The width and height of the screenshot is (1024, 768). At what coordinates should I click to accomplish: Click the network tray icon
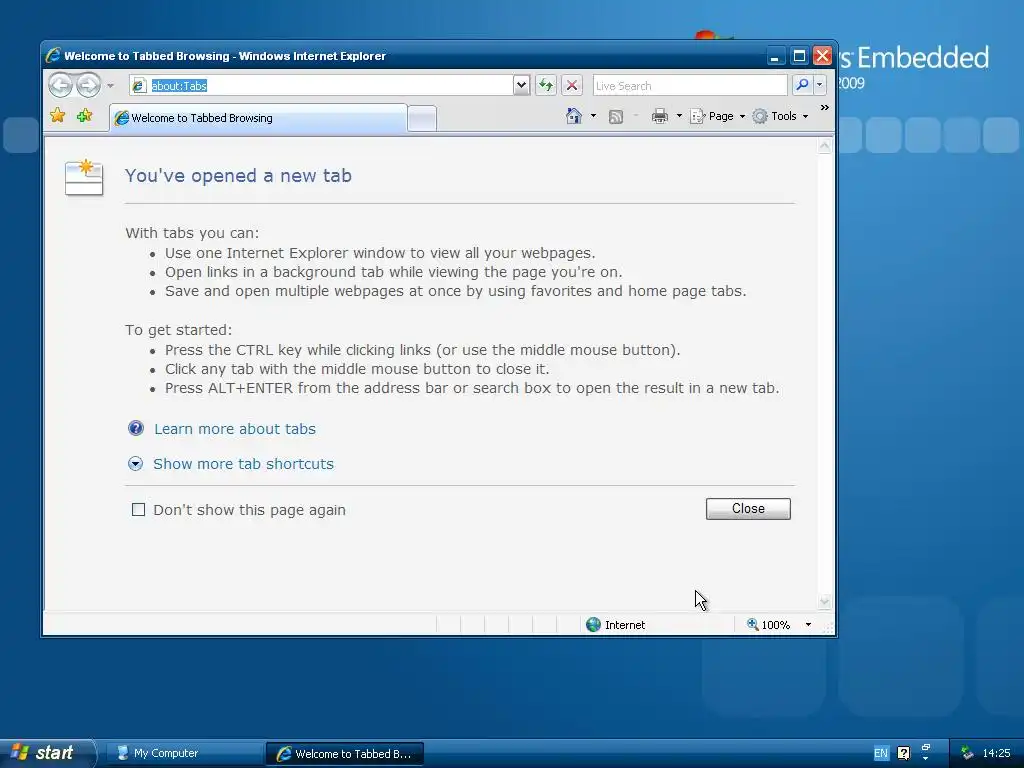[967, 753]
